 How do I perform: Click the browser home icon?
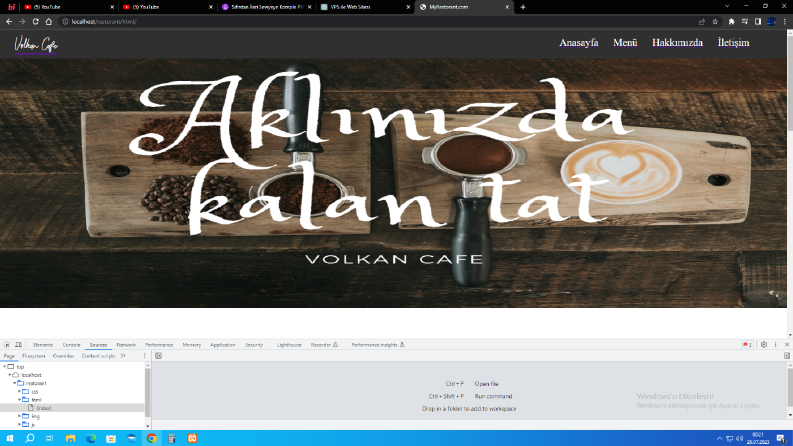[49, 22]
